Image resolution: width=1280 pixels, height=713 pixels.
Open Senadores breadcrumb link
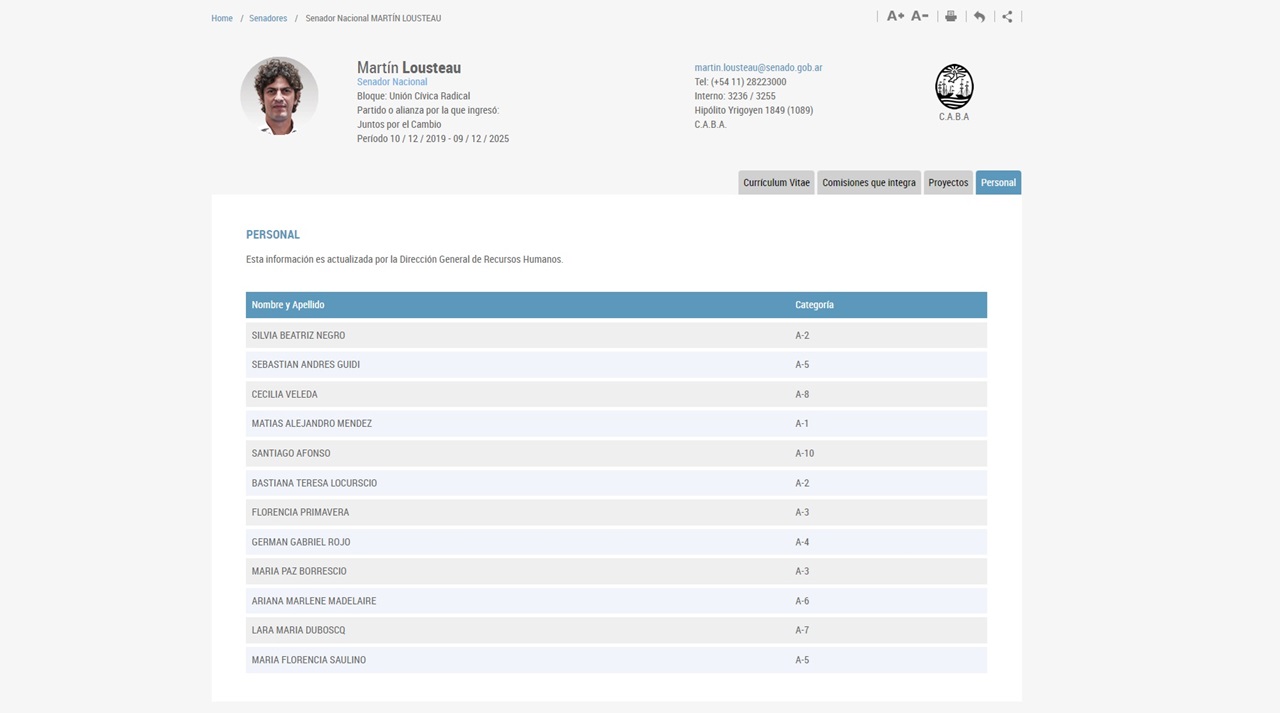(268, 18)
